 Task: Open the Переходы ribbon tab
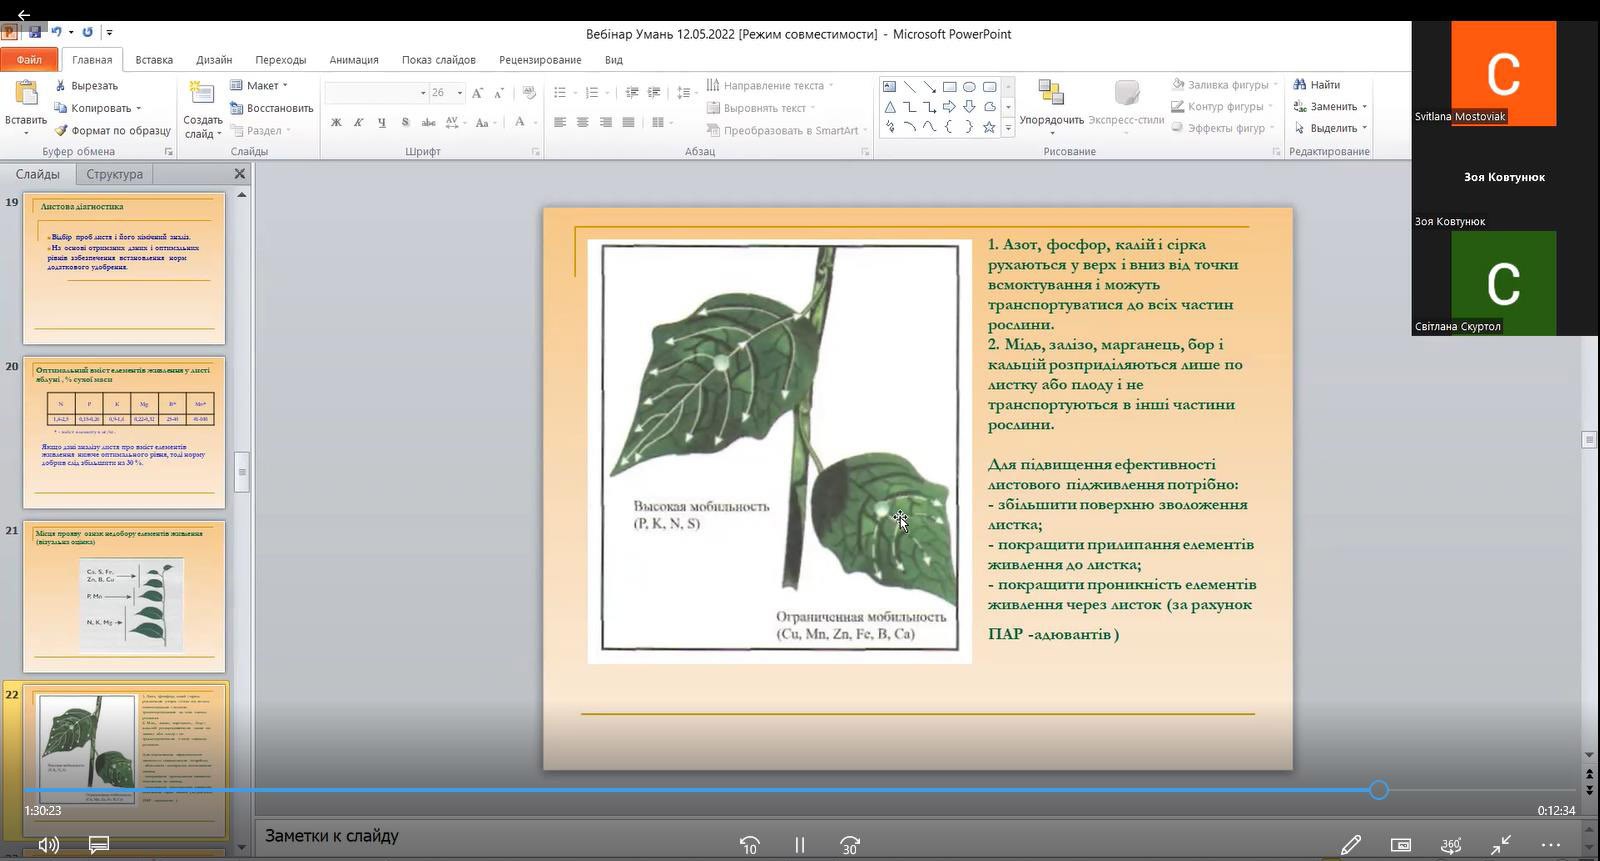tap(281, 60)
